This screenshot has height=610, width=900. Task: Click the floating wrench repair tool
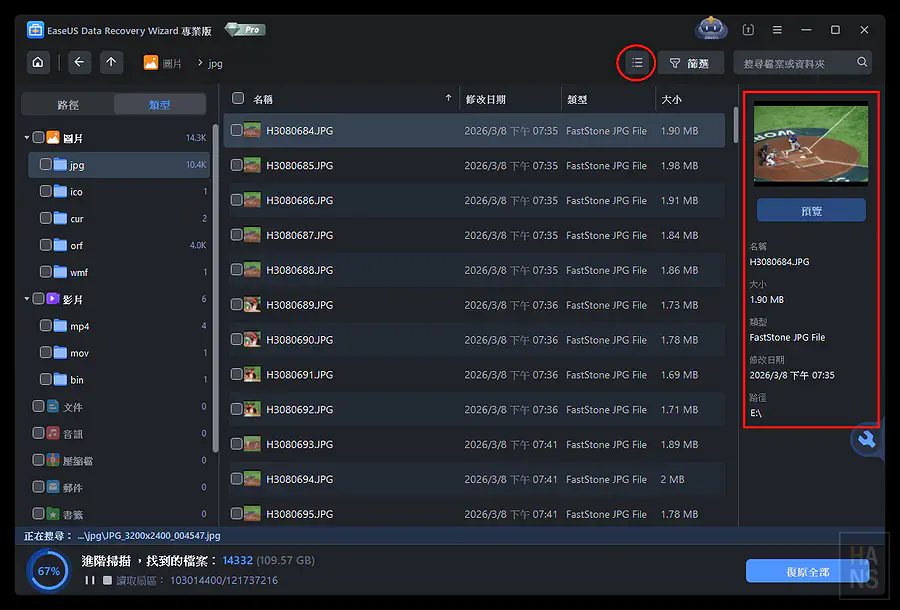867,439
